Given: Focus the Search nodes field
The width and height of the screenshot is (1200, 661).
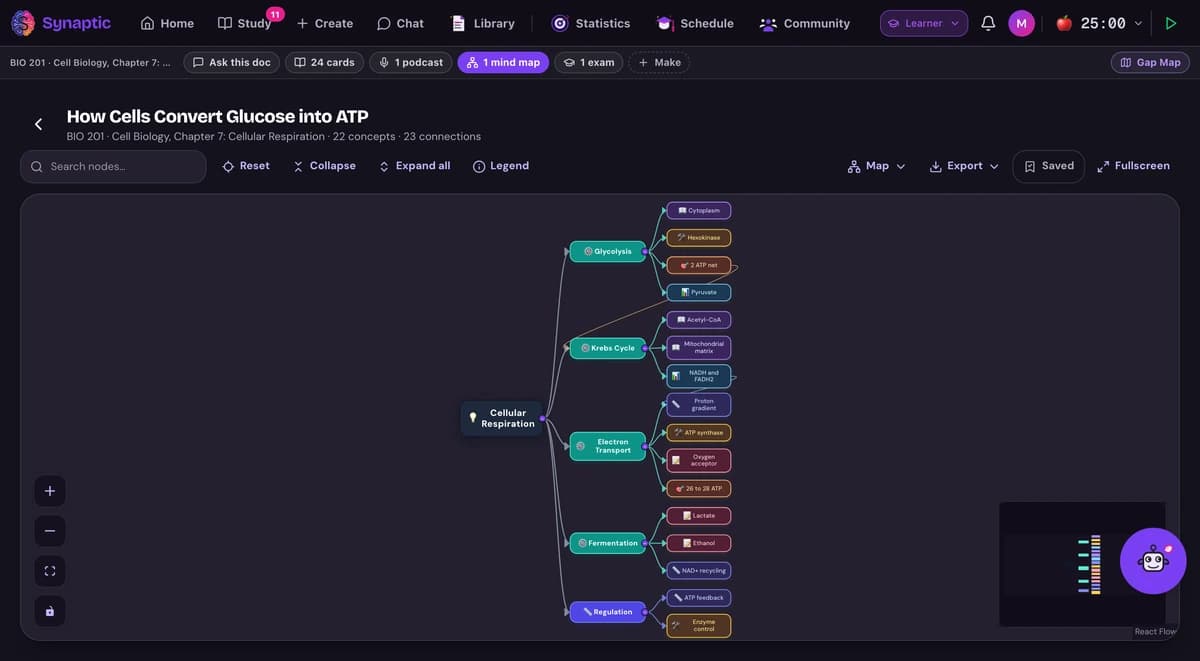Looking at the screenshot, I should 113,166.
